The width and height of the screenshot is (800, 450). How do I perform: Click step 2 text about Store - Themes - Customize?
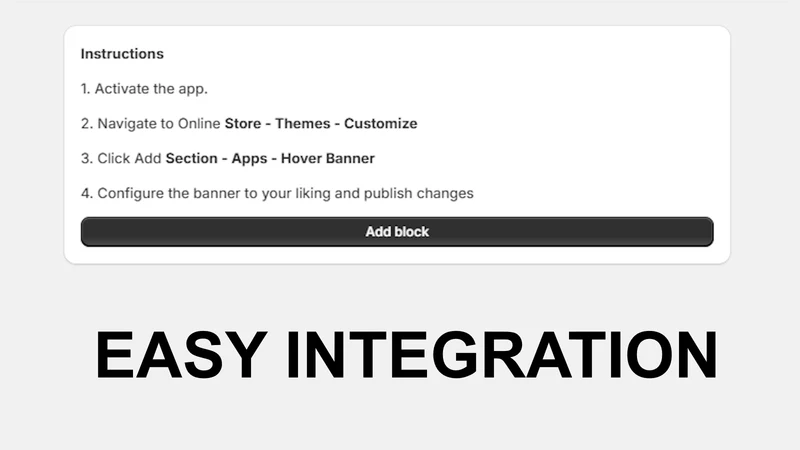[x=249, y=123]
